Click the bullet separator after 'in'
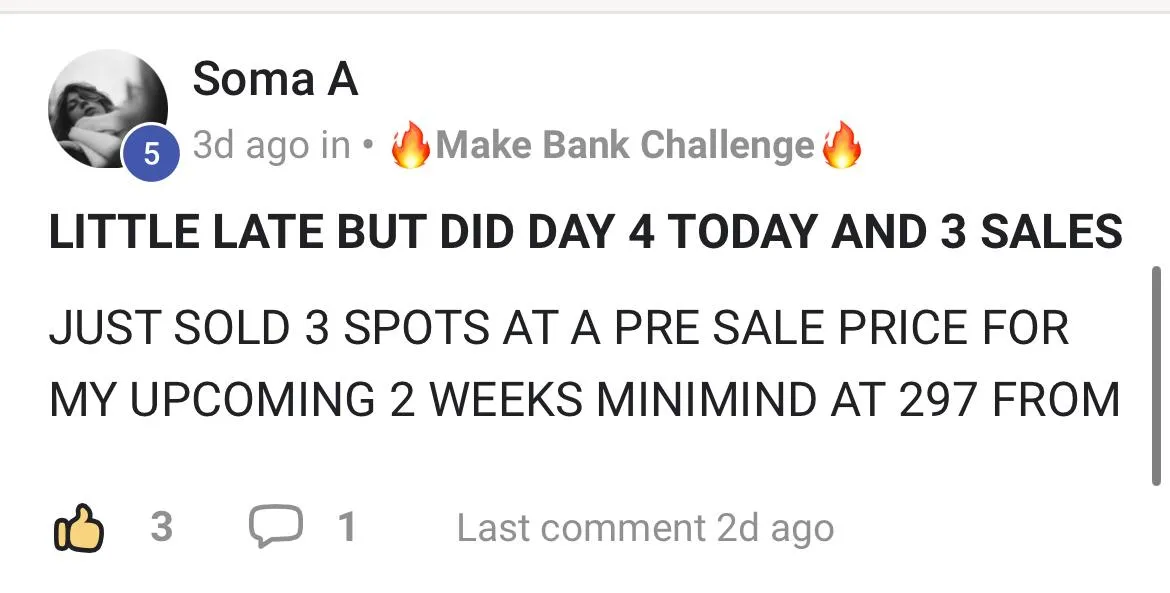1170x593 pixels. click(366, 146)
